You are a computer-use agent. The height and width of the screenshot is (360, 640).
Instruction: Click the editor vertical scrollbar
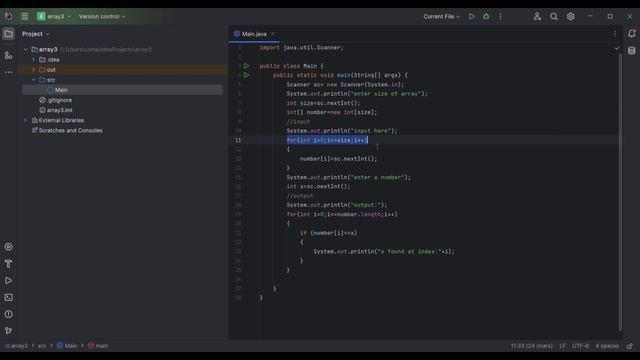(x=620, y=192)
